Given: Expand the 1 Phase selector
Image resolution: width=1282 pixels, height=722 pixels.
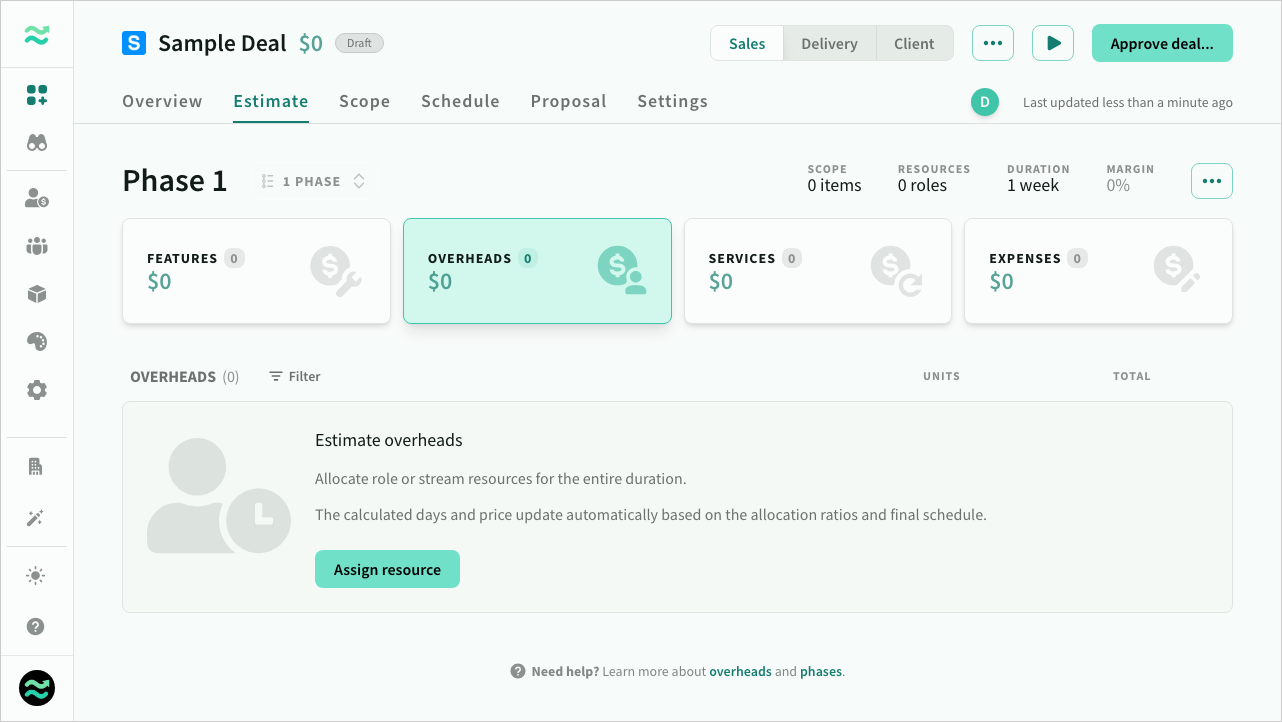Looking at the screenshot, I should pos(313,182).
